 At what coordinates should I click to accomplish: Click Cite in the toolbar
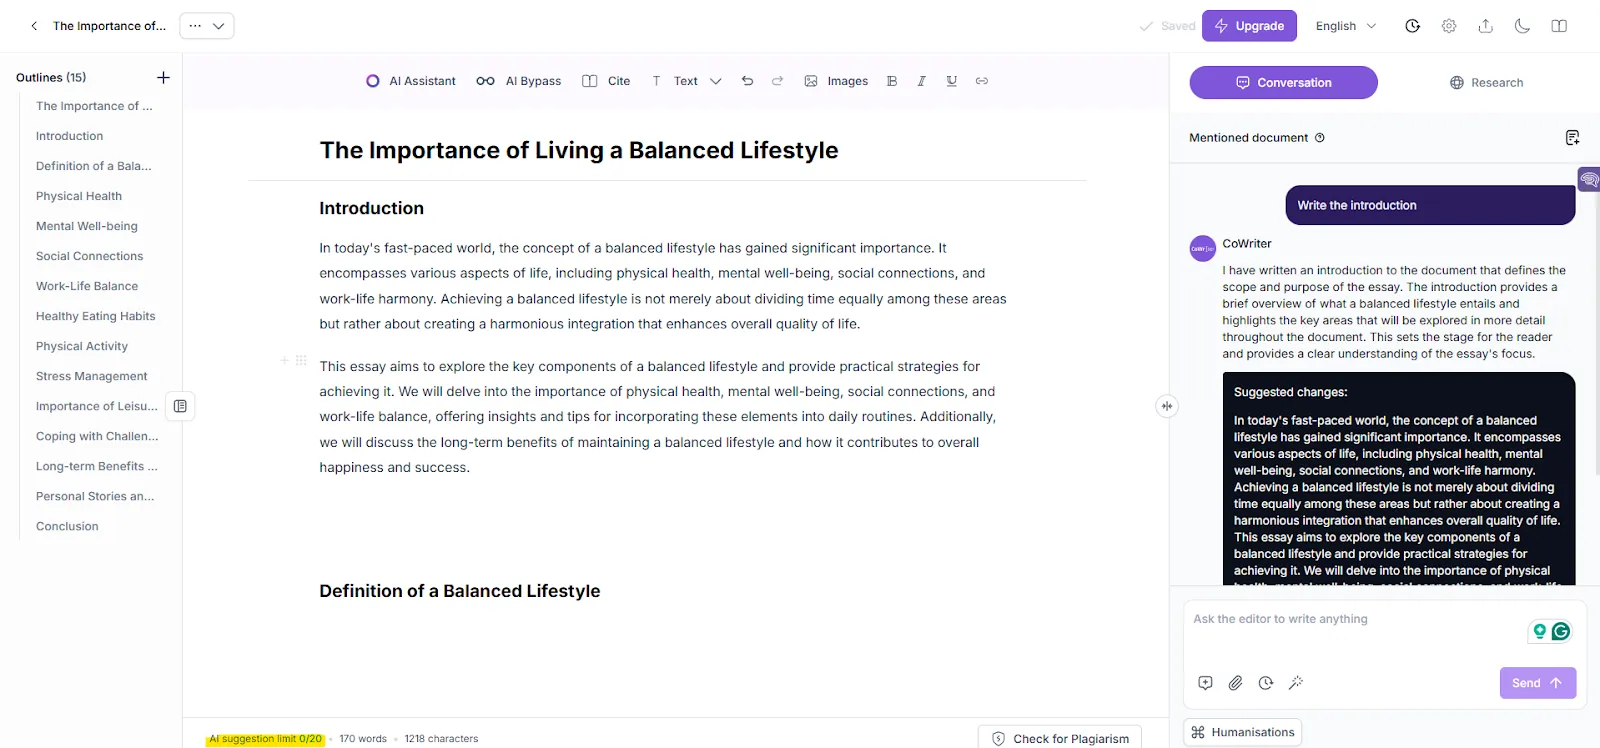[606, 81]
